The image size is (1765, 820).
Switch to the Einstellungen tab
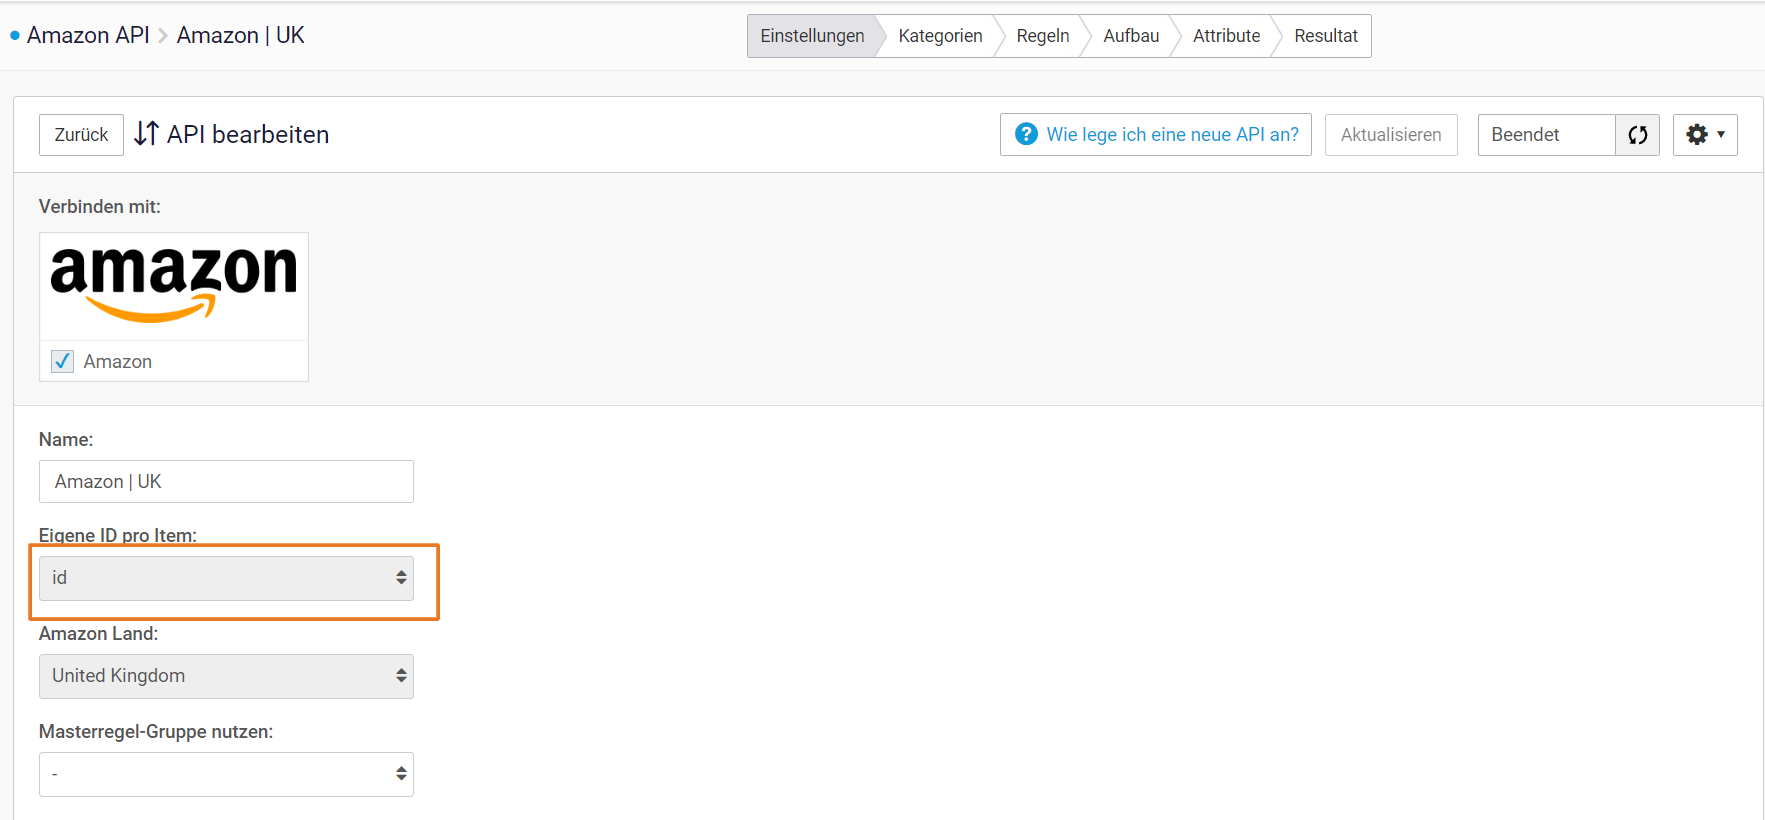pos(812,36)
